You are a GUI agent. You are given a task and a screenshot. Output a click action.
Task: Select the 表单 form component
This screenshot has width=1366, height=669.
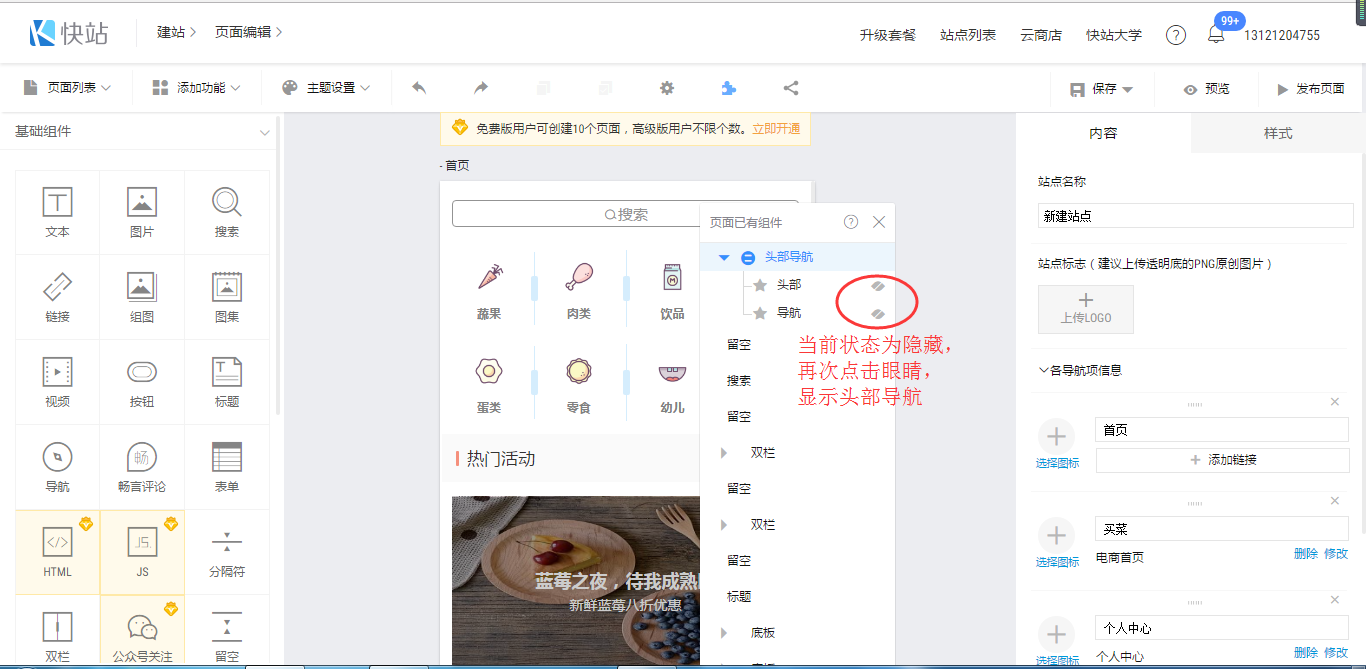227,467
